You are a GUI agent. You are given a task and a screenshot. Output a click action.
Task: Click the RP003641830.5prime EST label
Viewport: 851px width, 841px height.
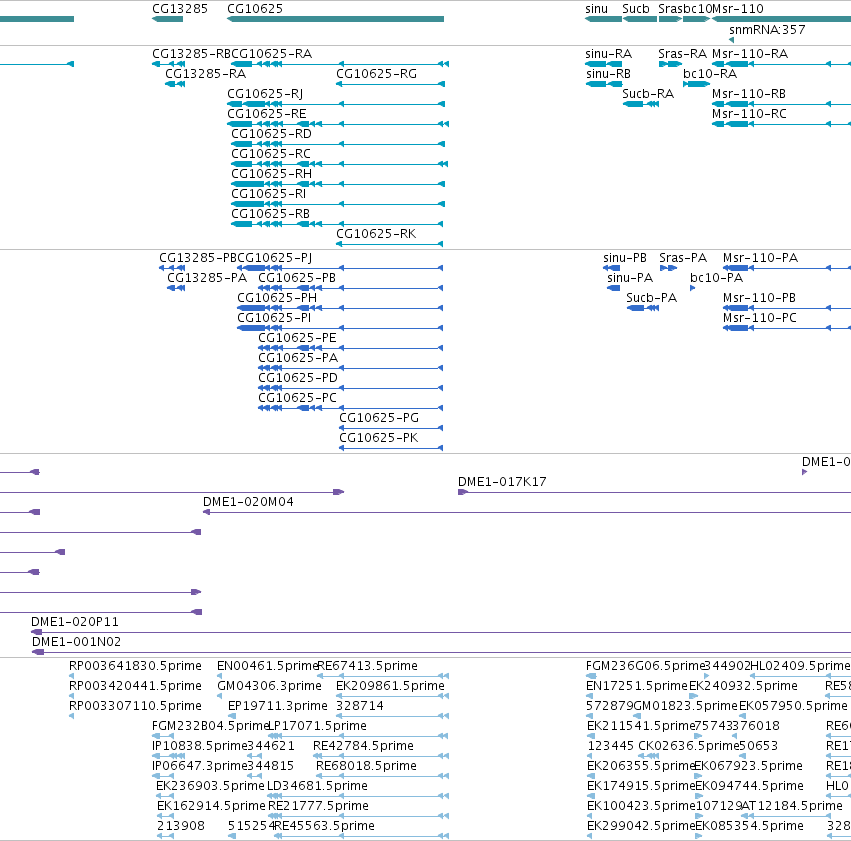(135, 666)
